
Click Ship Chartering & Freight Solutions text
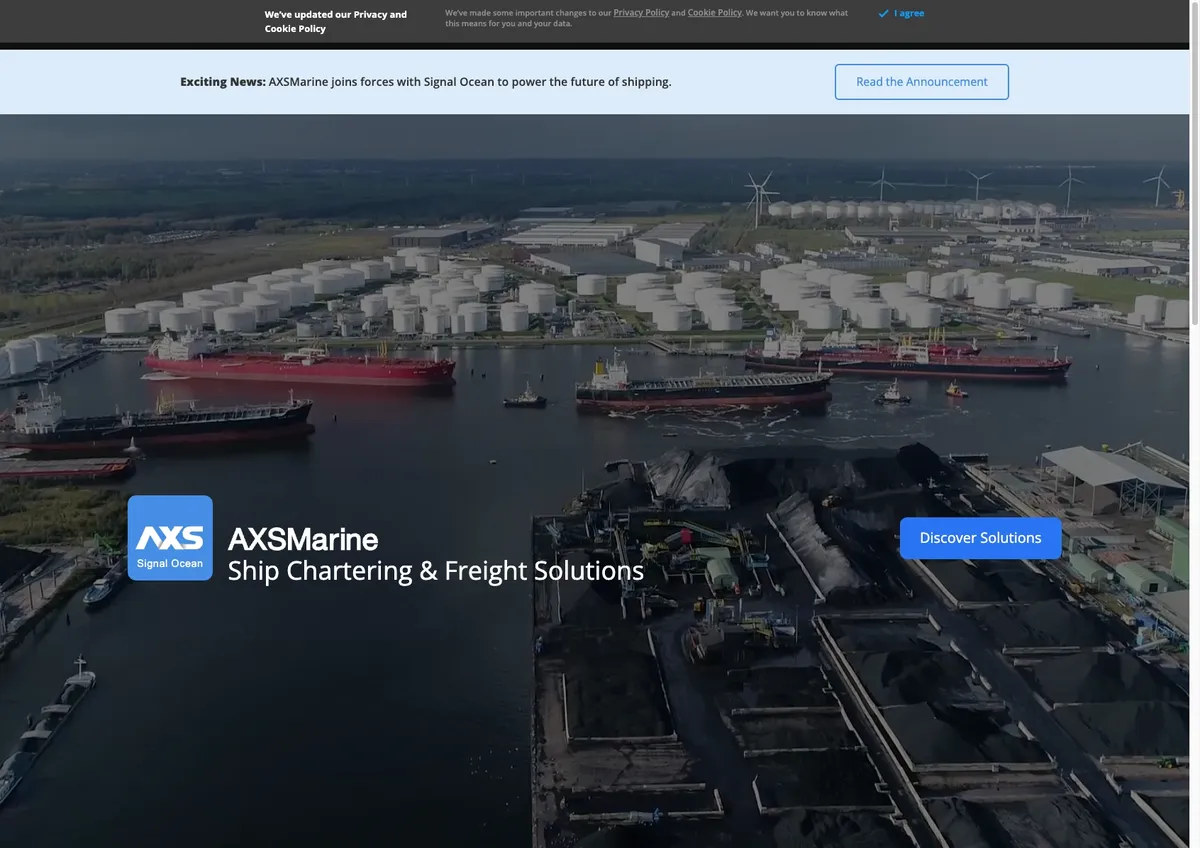tap(436, 571)
